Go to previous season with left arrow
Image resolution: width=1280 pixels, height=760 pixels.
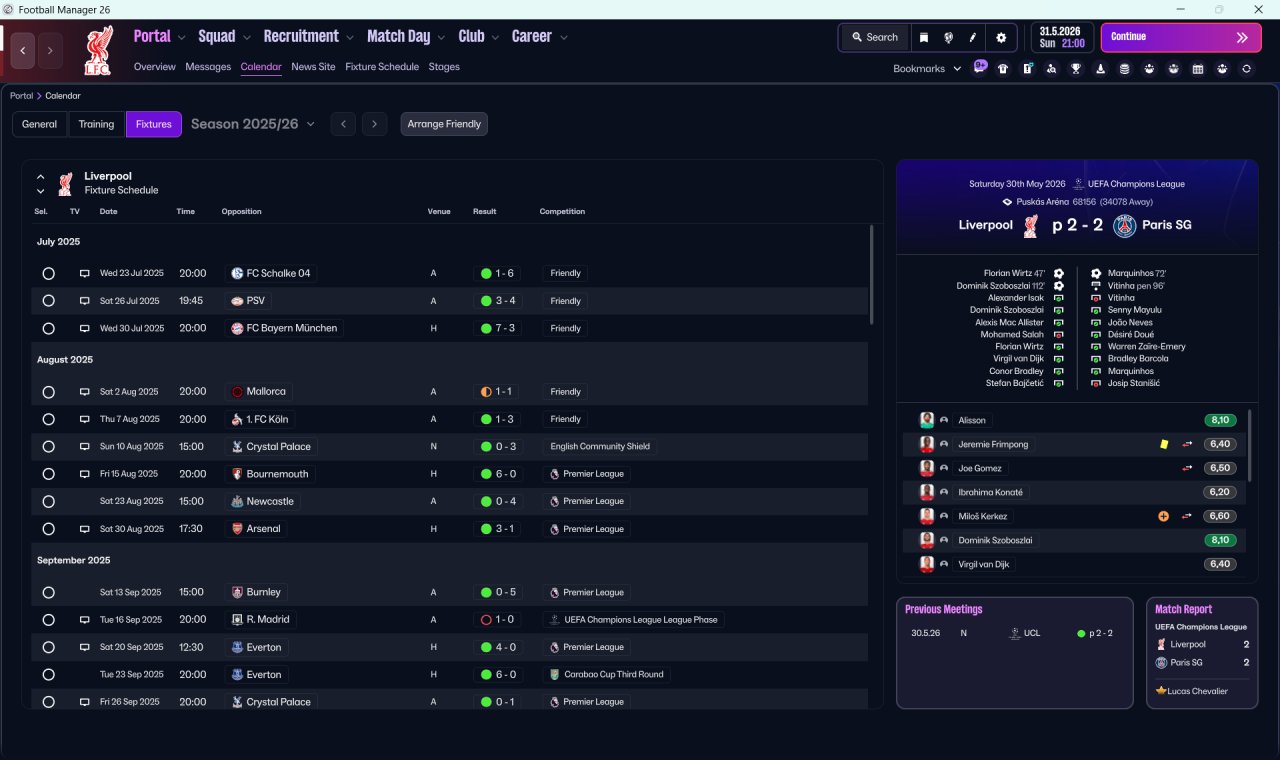(x=343, y=124)
